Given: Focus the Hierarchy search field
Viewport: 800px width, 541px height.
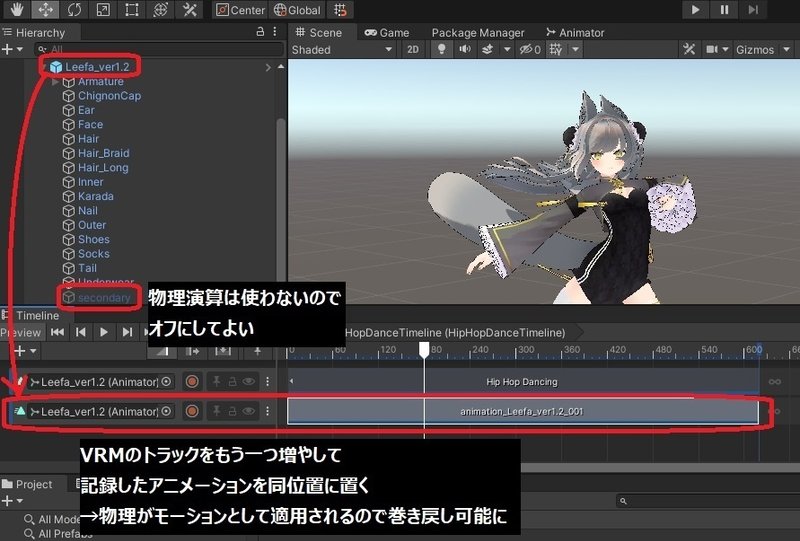Looking at the screenshot, I should pos(159,50).
